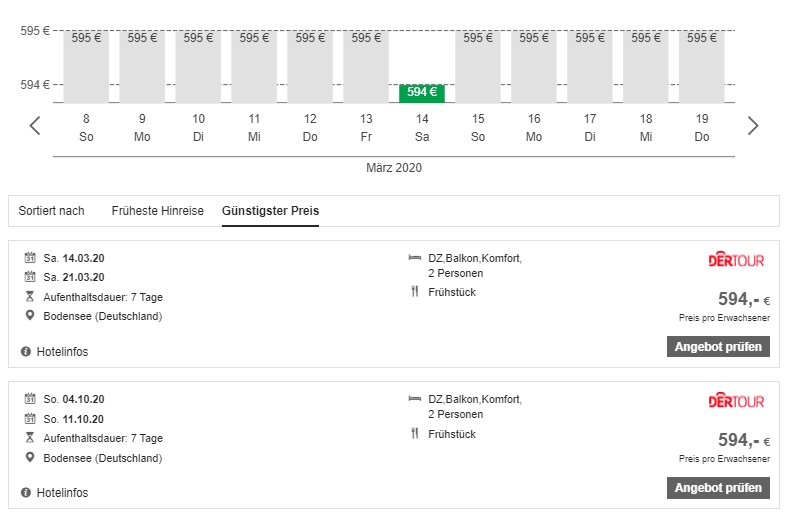Click the previous dates left arrow

click(35, 126)
